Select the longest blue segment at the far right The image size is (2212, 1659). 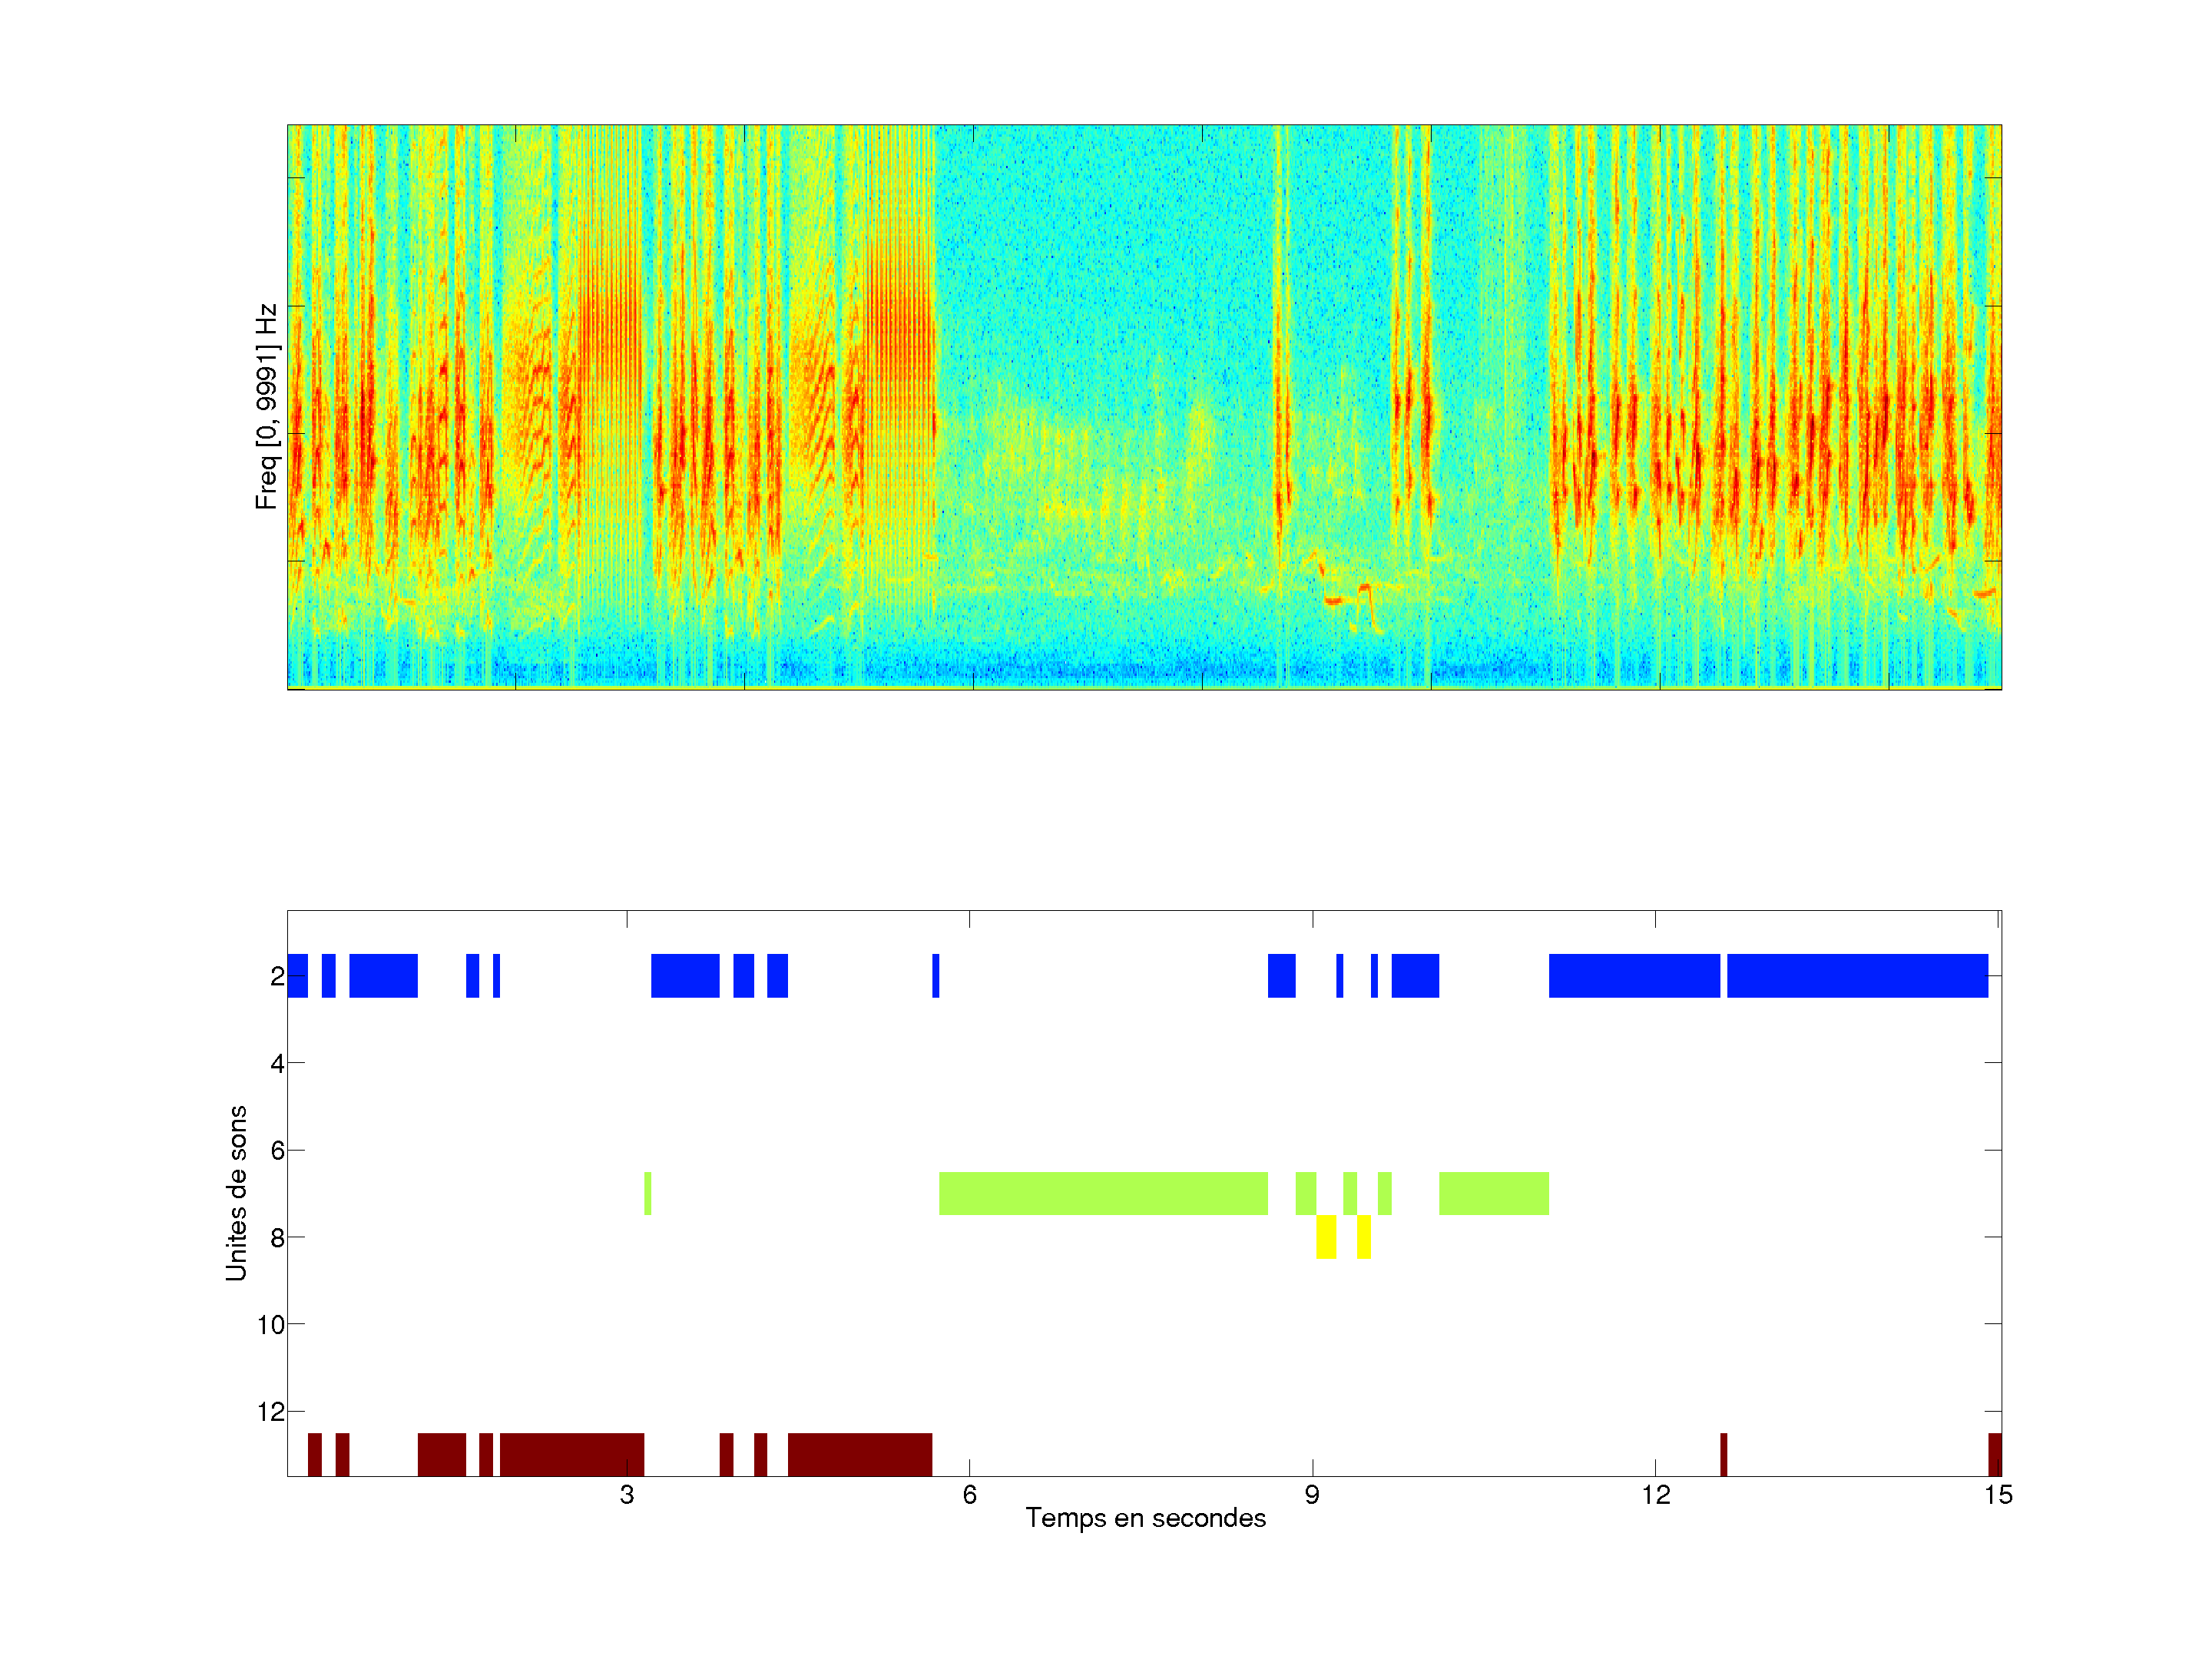coord(1857,976)
